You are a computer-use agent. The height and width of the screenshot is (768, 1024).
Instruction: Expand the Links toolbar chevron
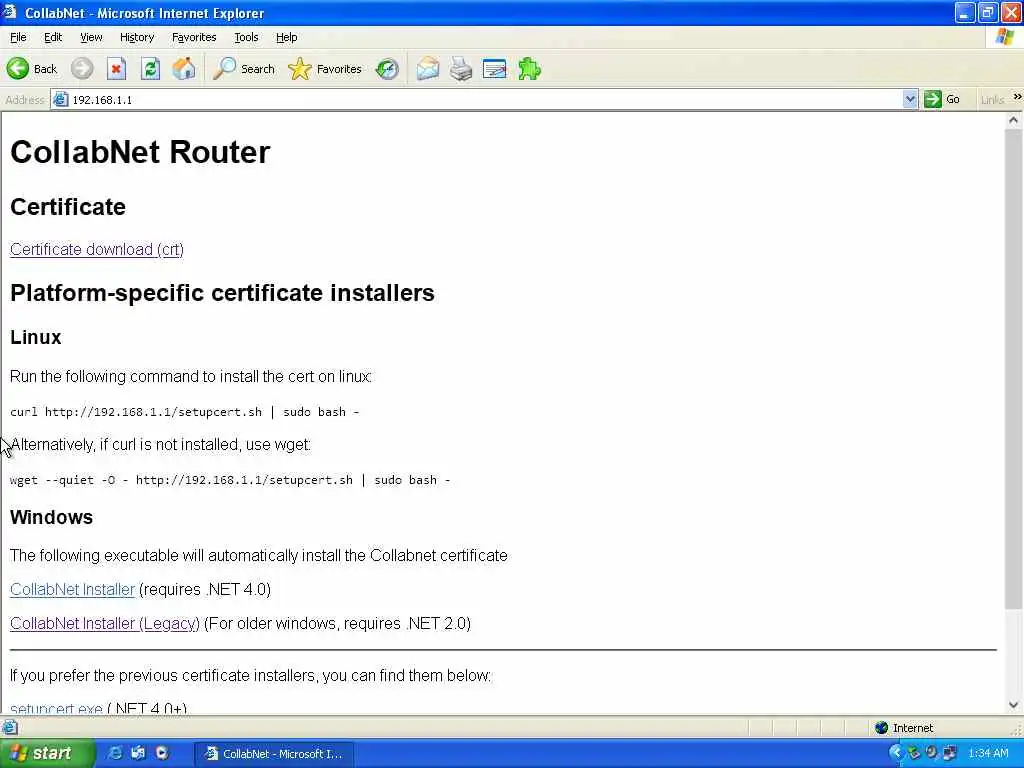tap(1017, 97)
